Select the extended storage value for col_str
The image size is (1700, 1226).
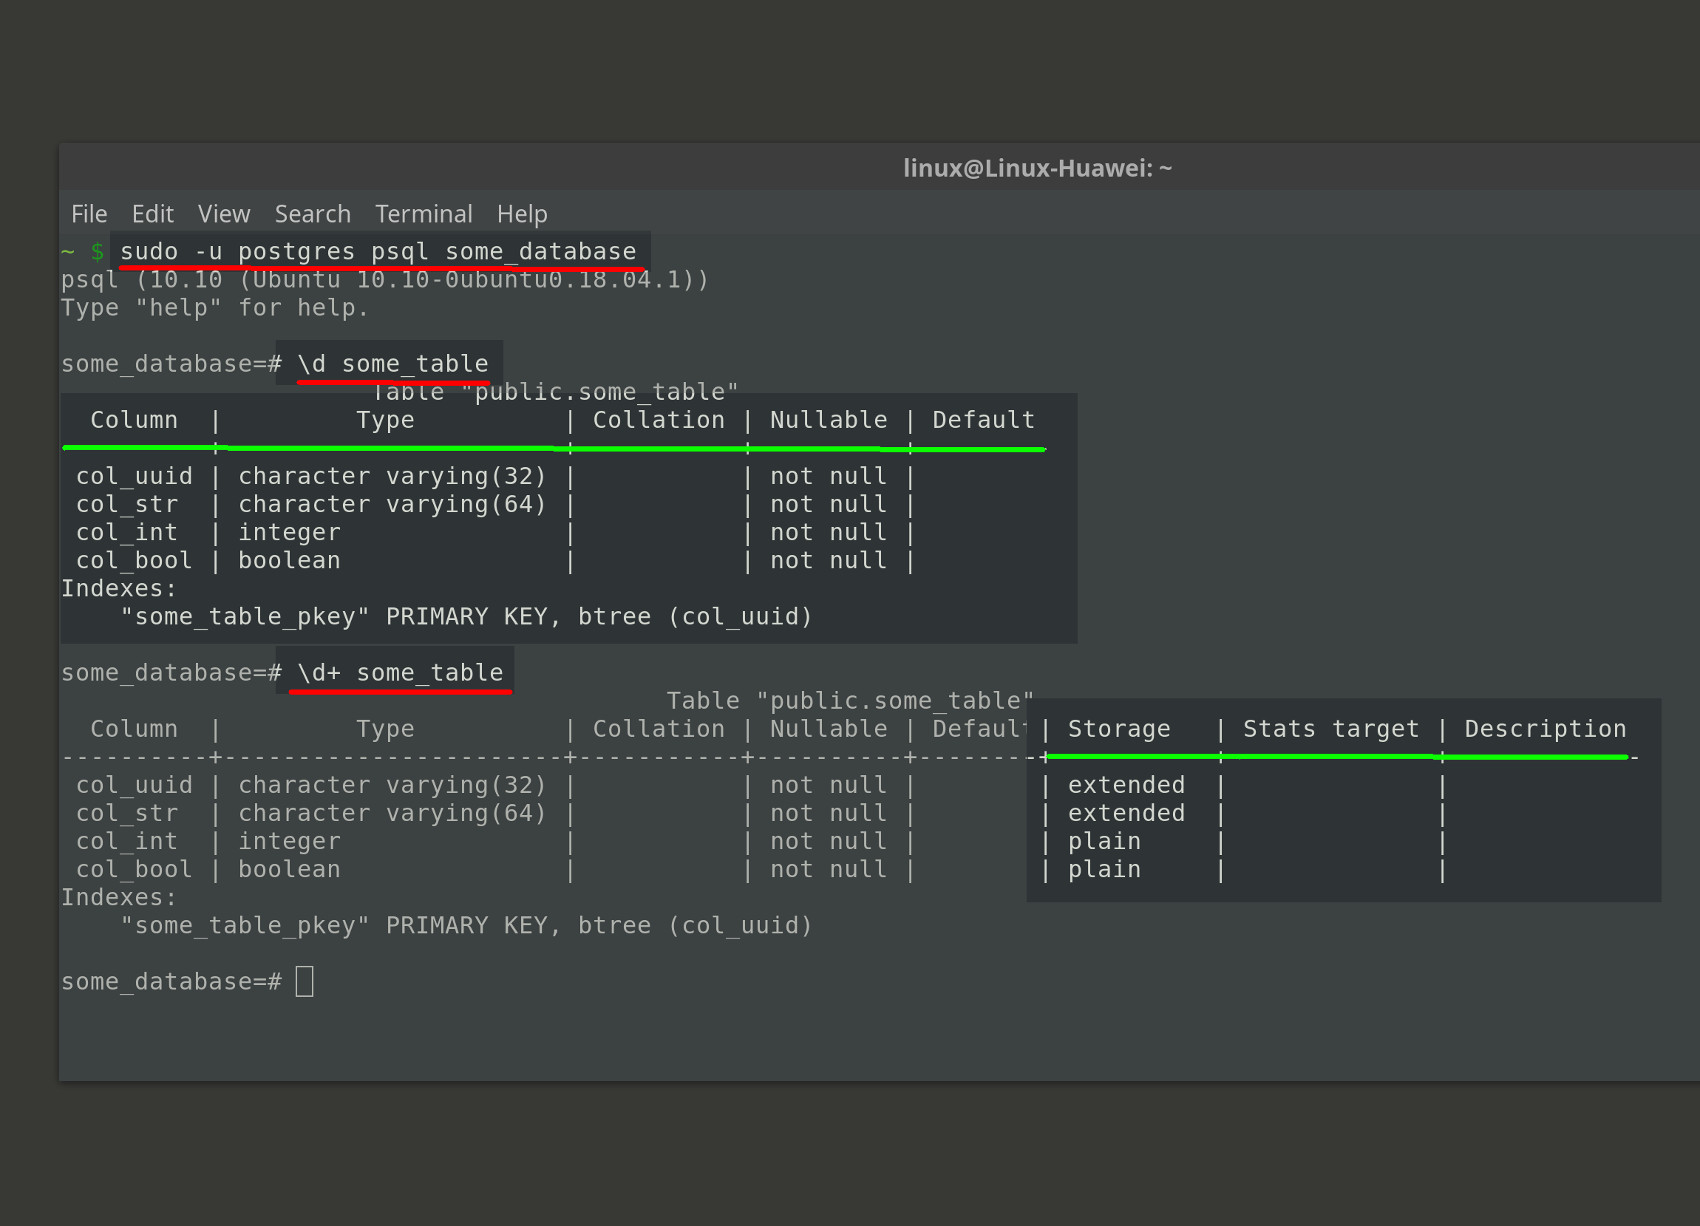pyautogui.click(x=1126, y=813)
